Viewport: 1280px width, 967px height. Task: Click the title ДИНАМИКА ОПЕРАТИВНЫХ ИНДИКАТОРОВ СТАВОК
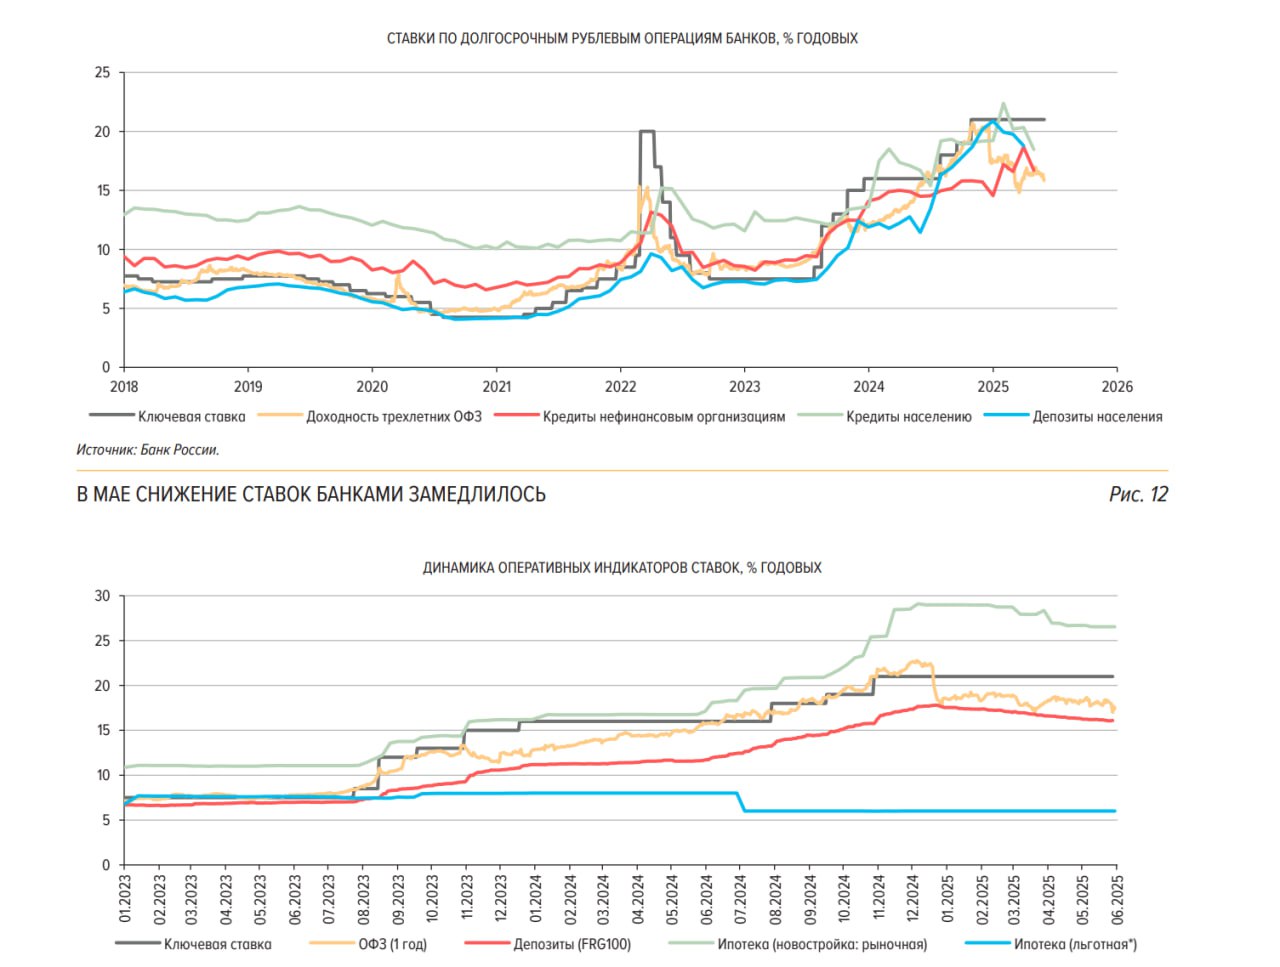(x=622, y=567)
